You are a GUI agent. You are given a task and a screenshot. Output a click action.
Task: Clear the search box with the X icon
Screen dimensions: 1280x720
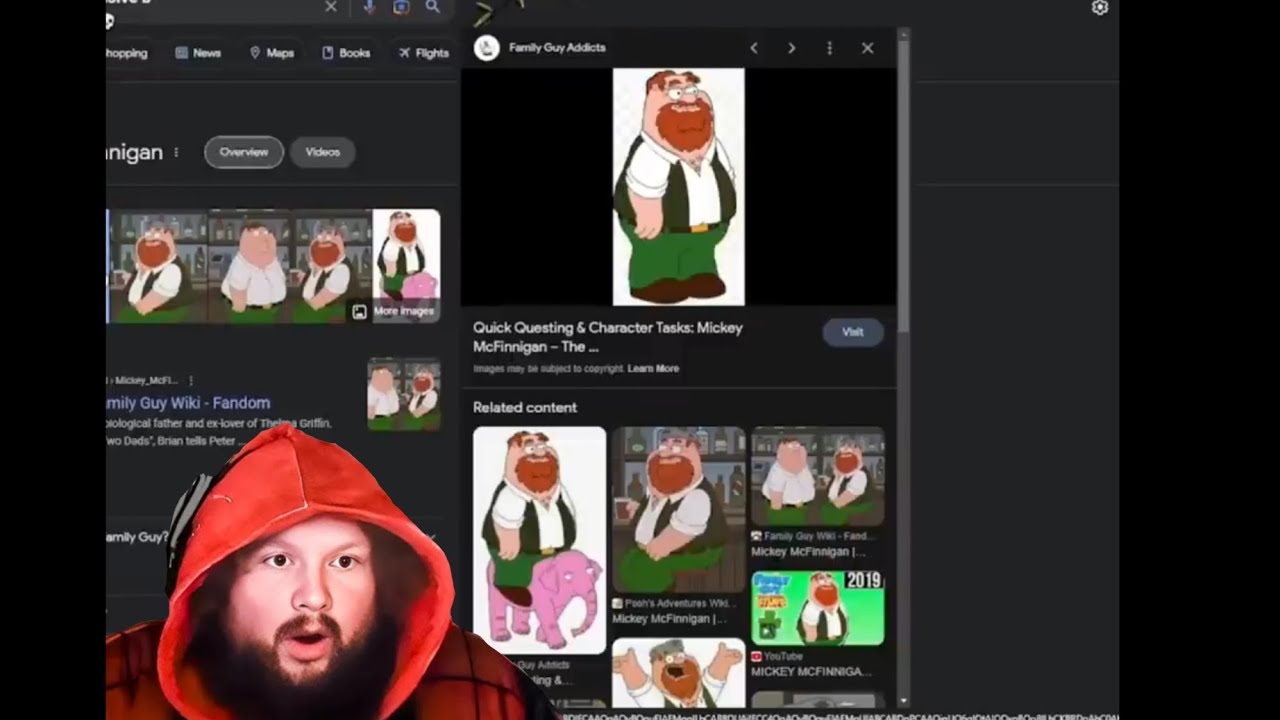click(x=331, y=7)
